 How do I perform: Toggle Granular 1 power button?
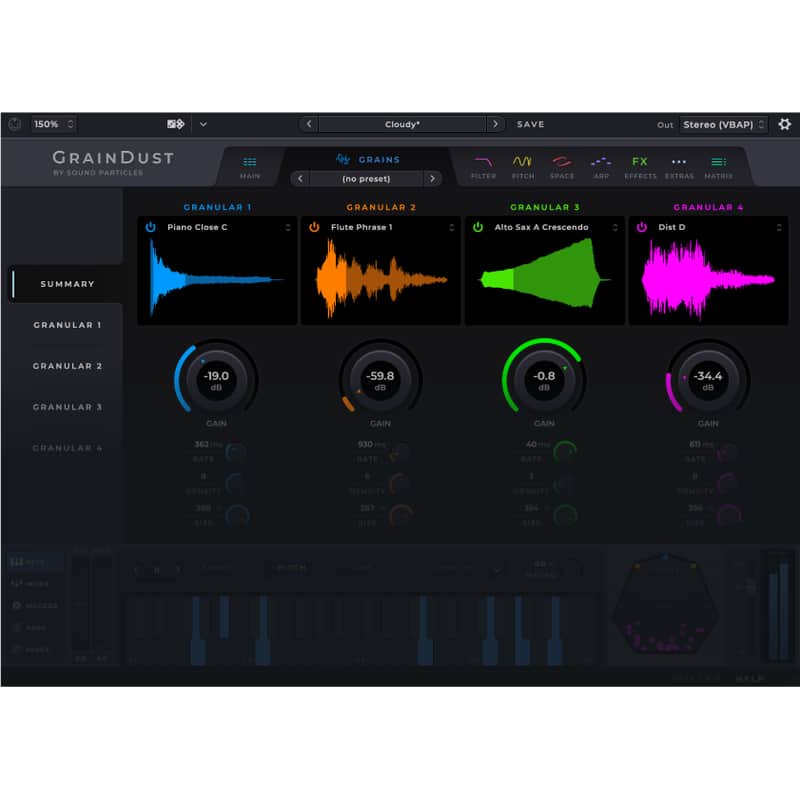point(151,227)
